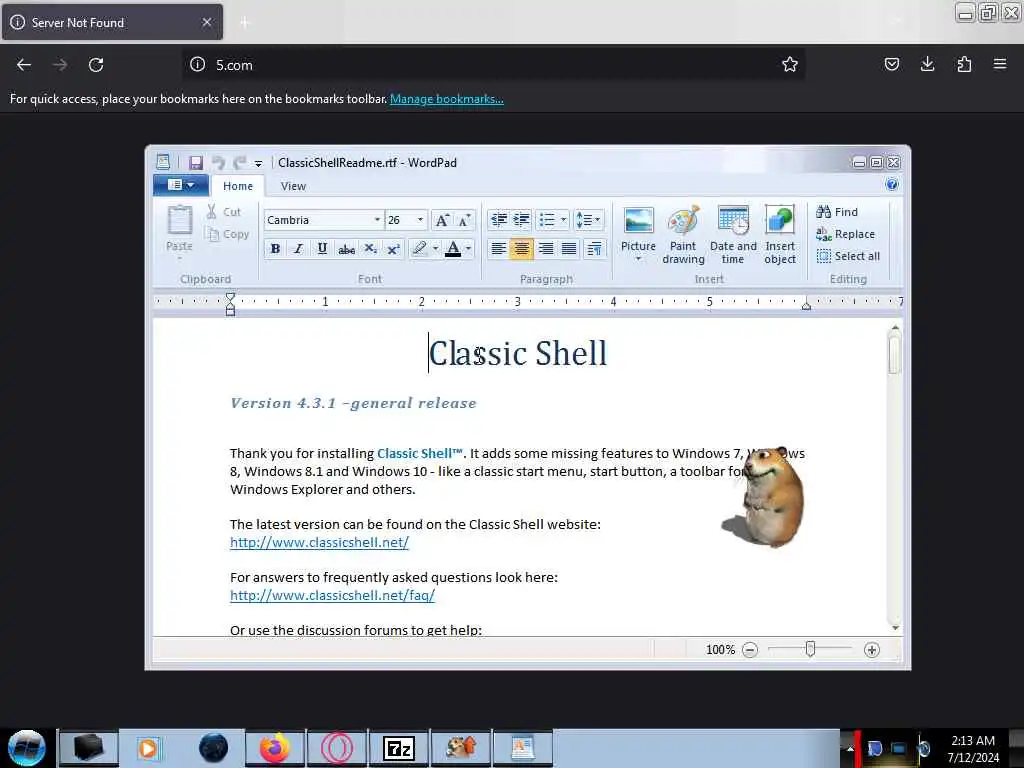
Task: Open Firefox downloads panel
Action: [x=927, y=64]
